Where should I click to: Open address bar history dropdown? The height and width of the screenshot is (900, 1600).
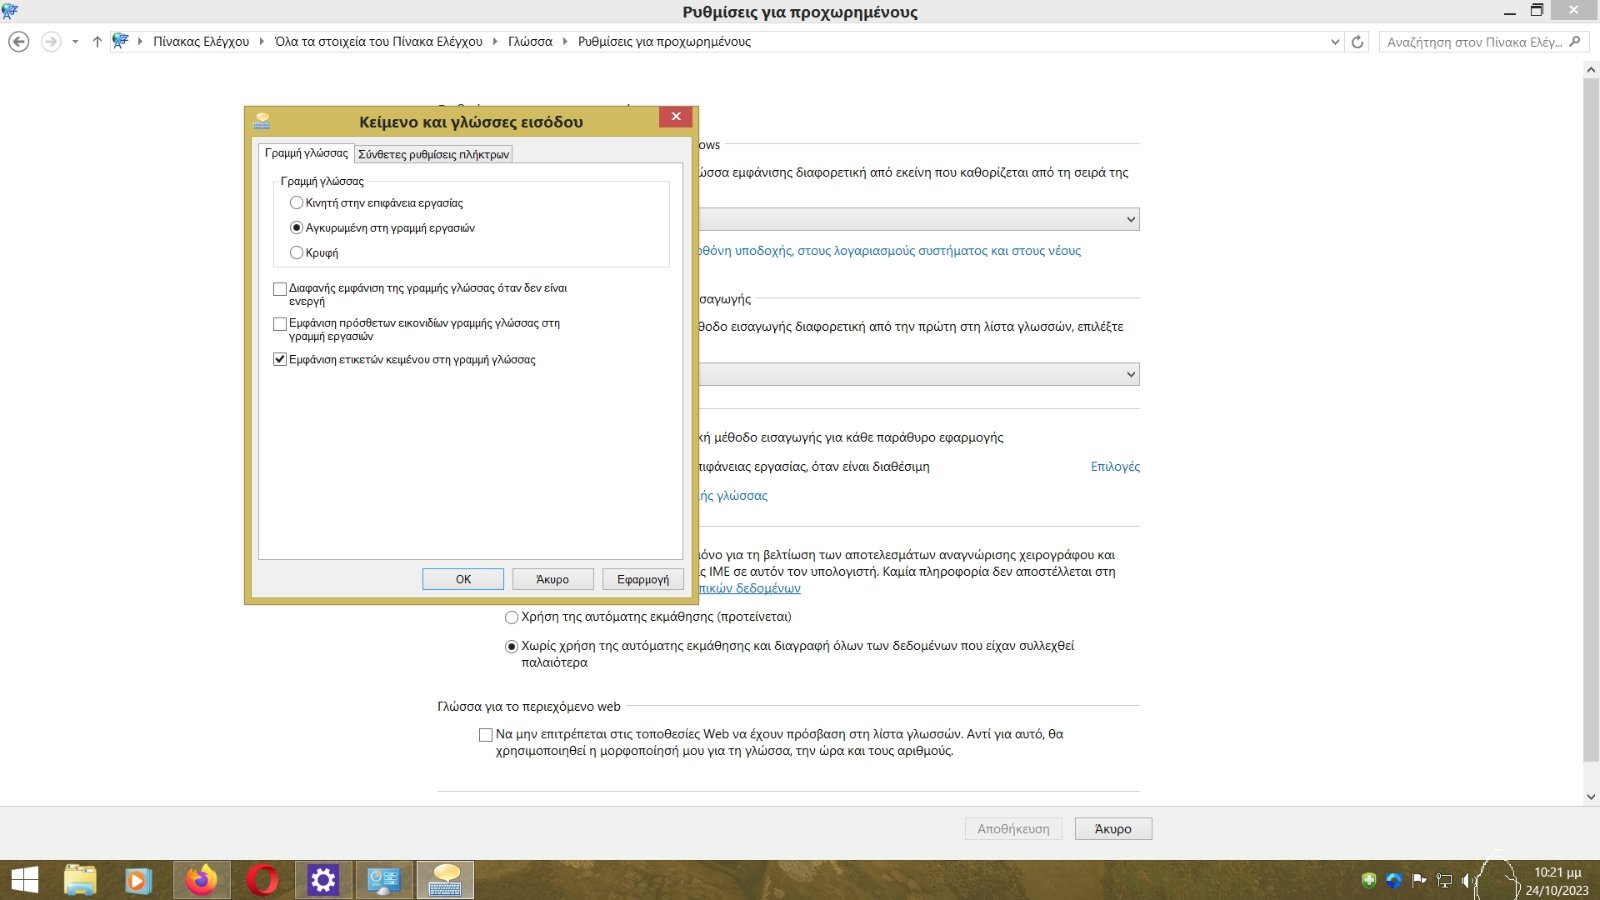coord(1335,42)
